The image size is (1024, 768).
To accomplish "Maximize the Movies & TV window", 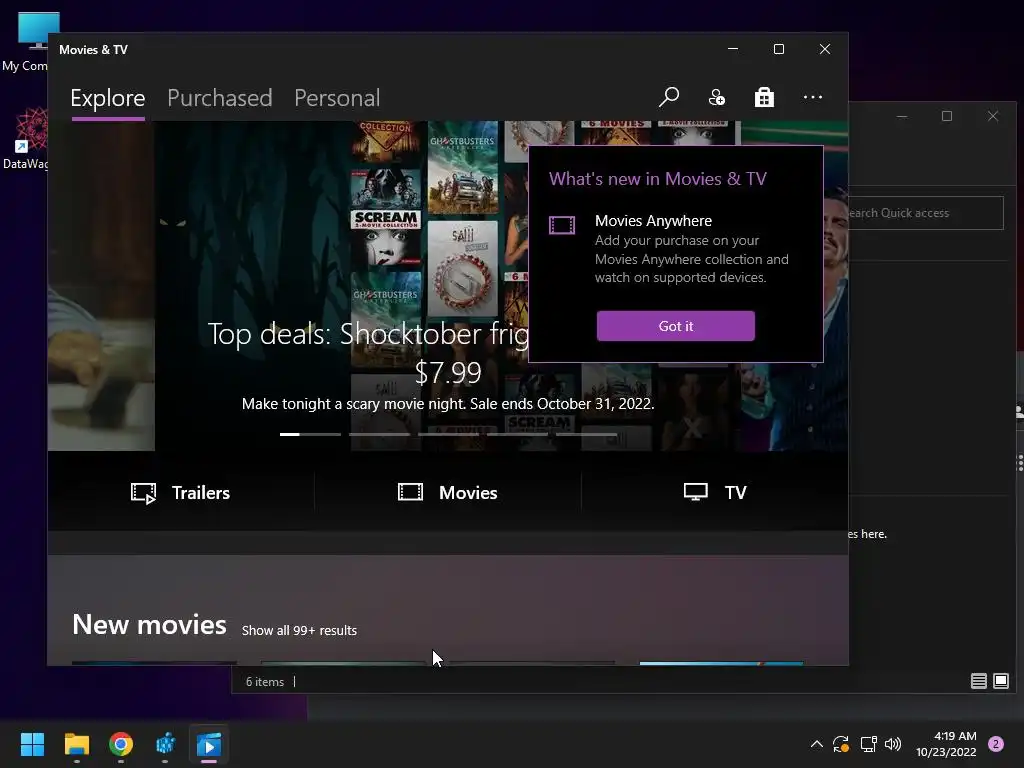I will [778, 49].
